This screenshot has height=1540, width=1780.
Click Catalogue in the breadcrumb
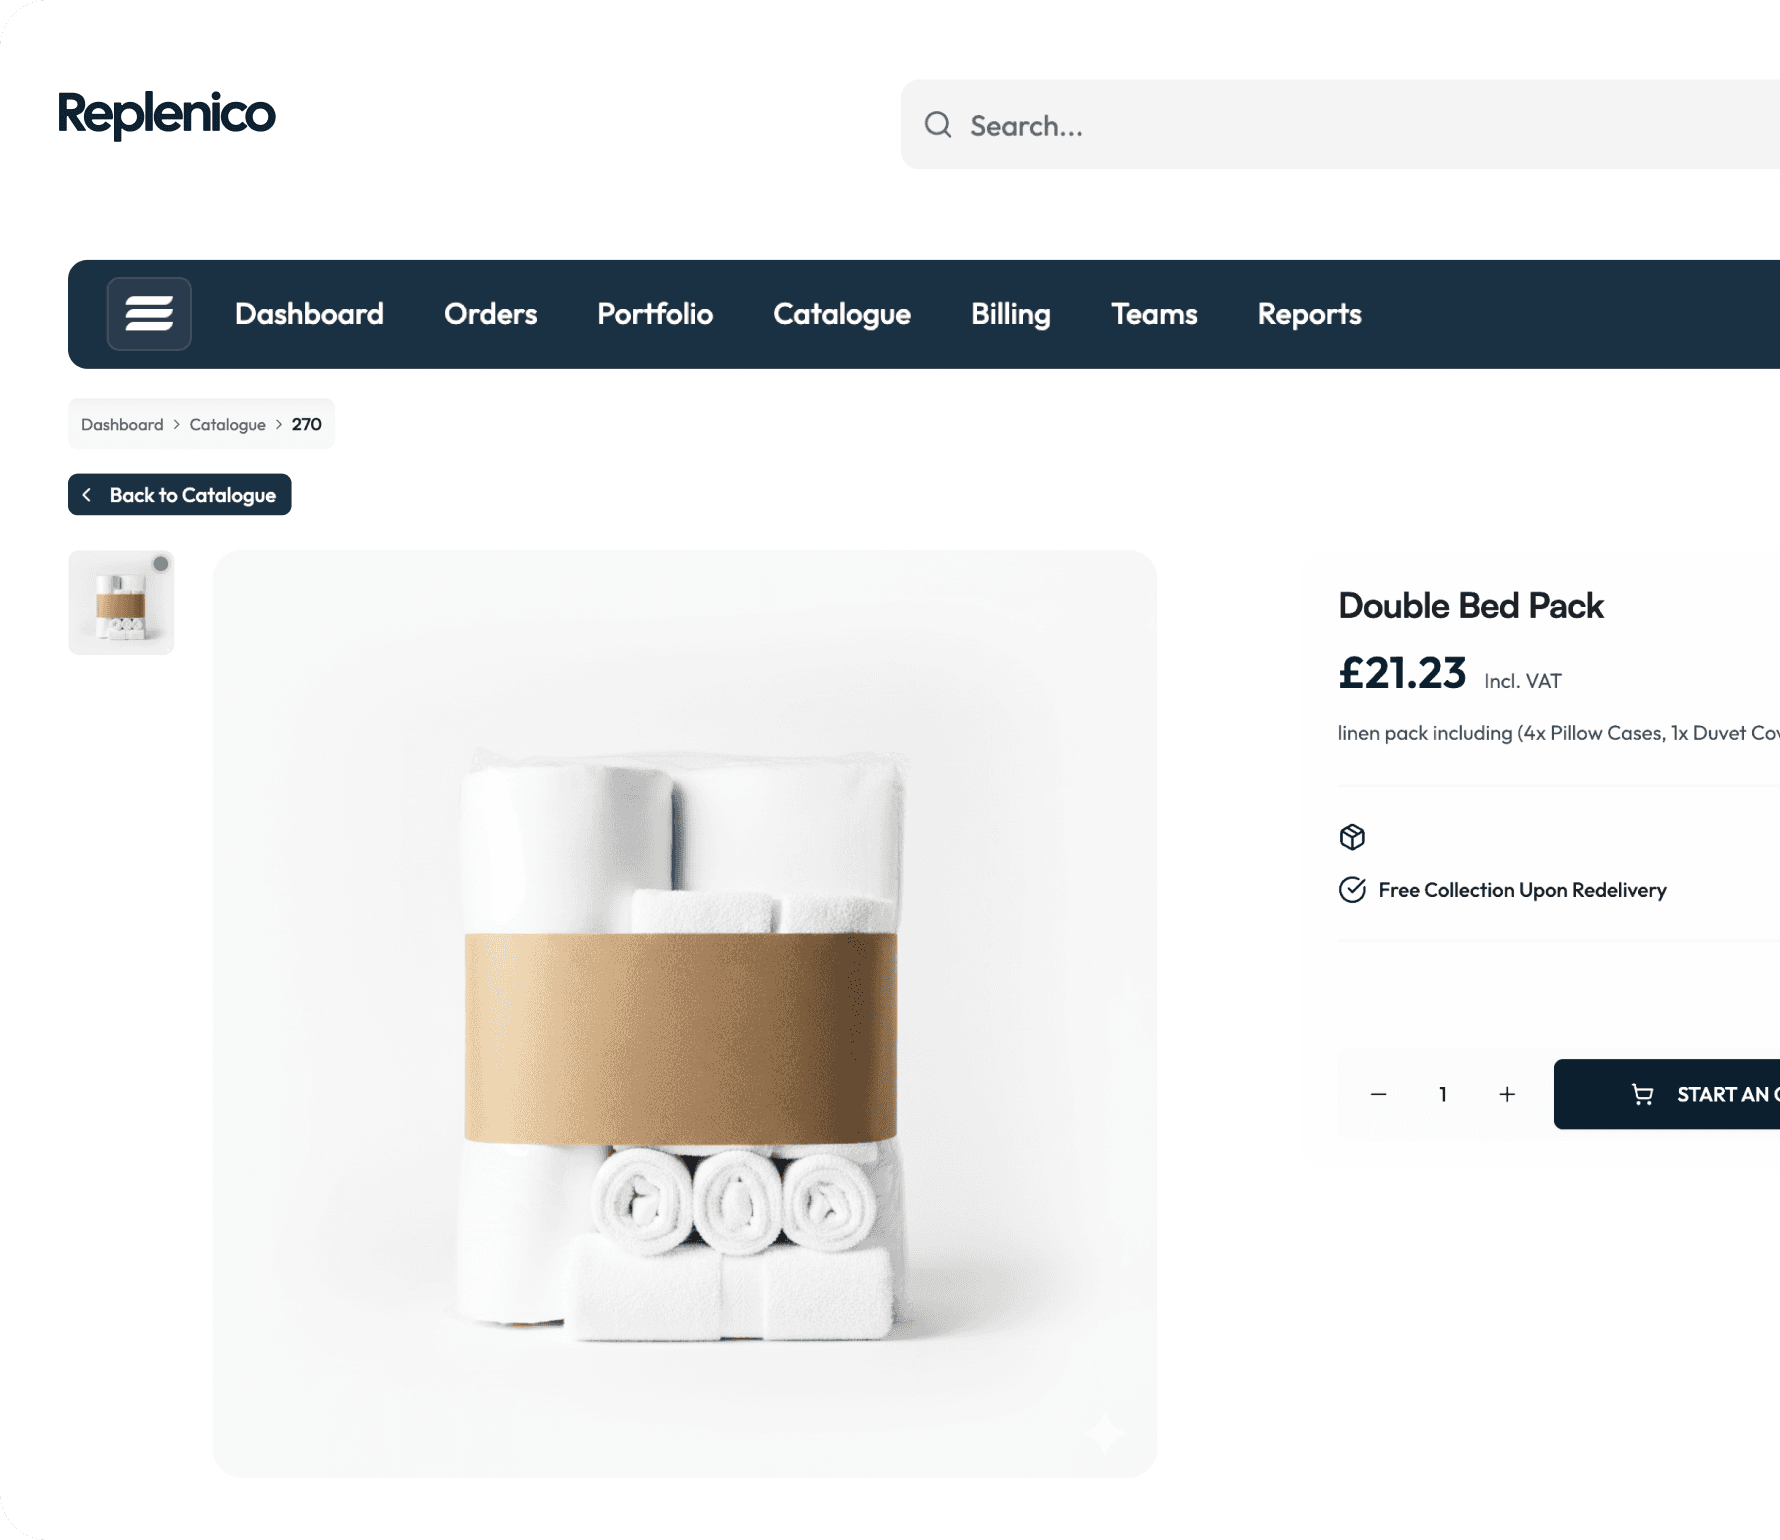228,425
